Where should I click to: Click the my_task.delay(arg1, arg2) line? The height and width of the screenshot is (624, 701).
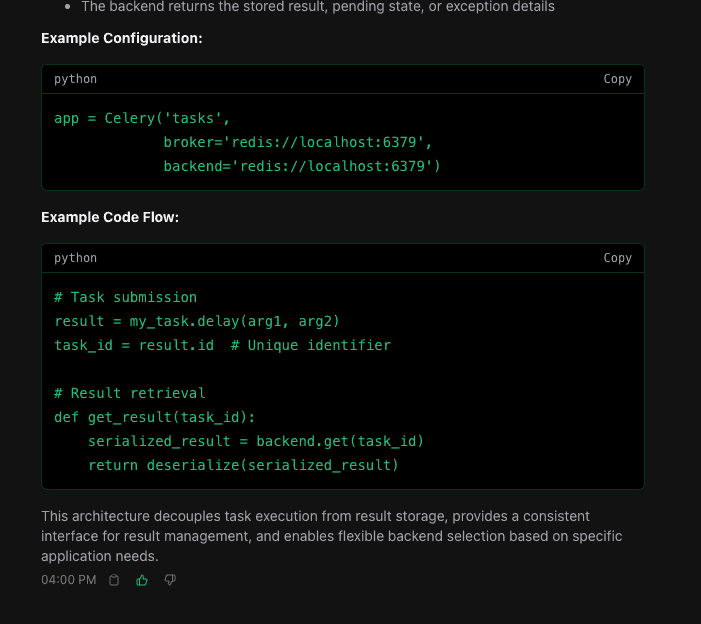pos(197,321)
